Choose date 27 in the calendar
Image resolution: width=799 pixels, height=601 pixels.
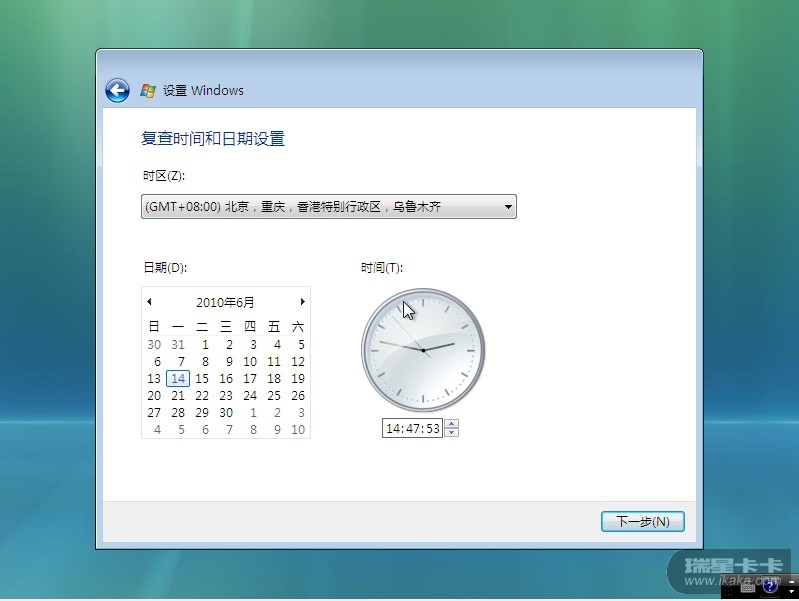pos(154,412)
